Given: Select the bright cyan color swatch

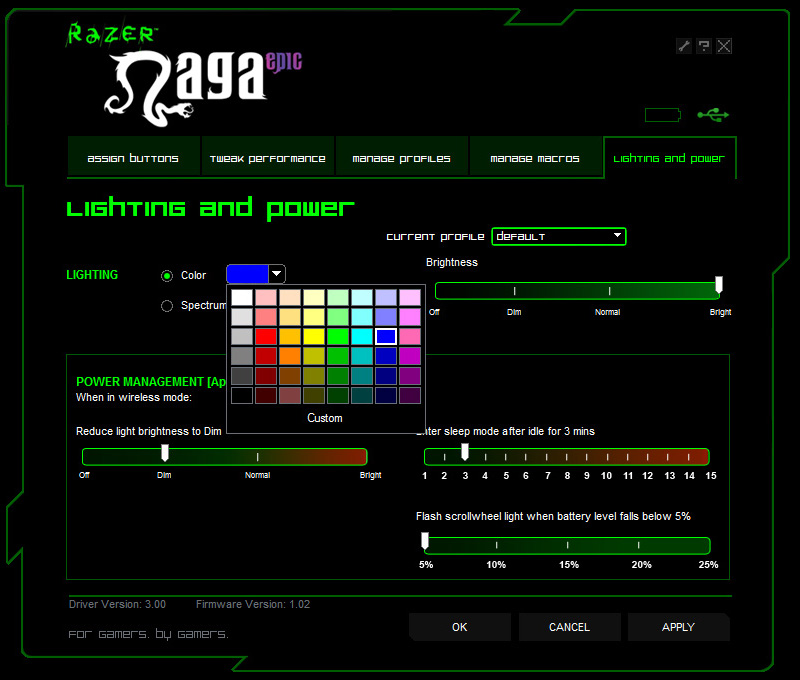Looking at the screenshot, I should [x=362, y=337].
